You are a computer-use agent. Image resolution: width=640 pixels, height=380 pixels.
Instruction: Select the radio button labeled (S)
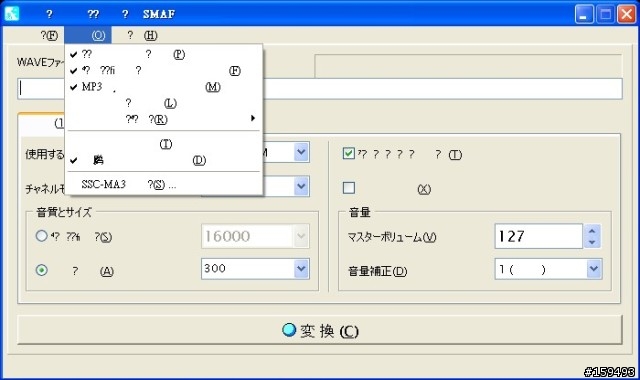[x=42, y=236]
